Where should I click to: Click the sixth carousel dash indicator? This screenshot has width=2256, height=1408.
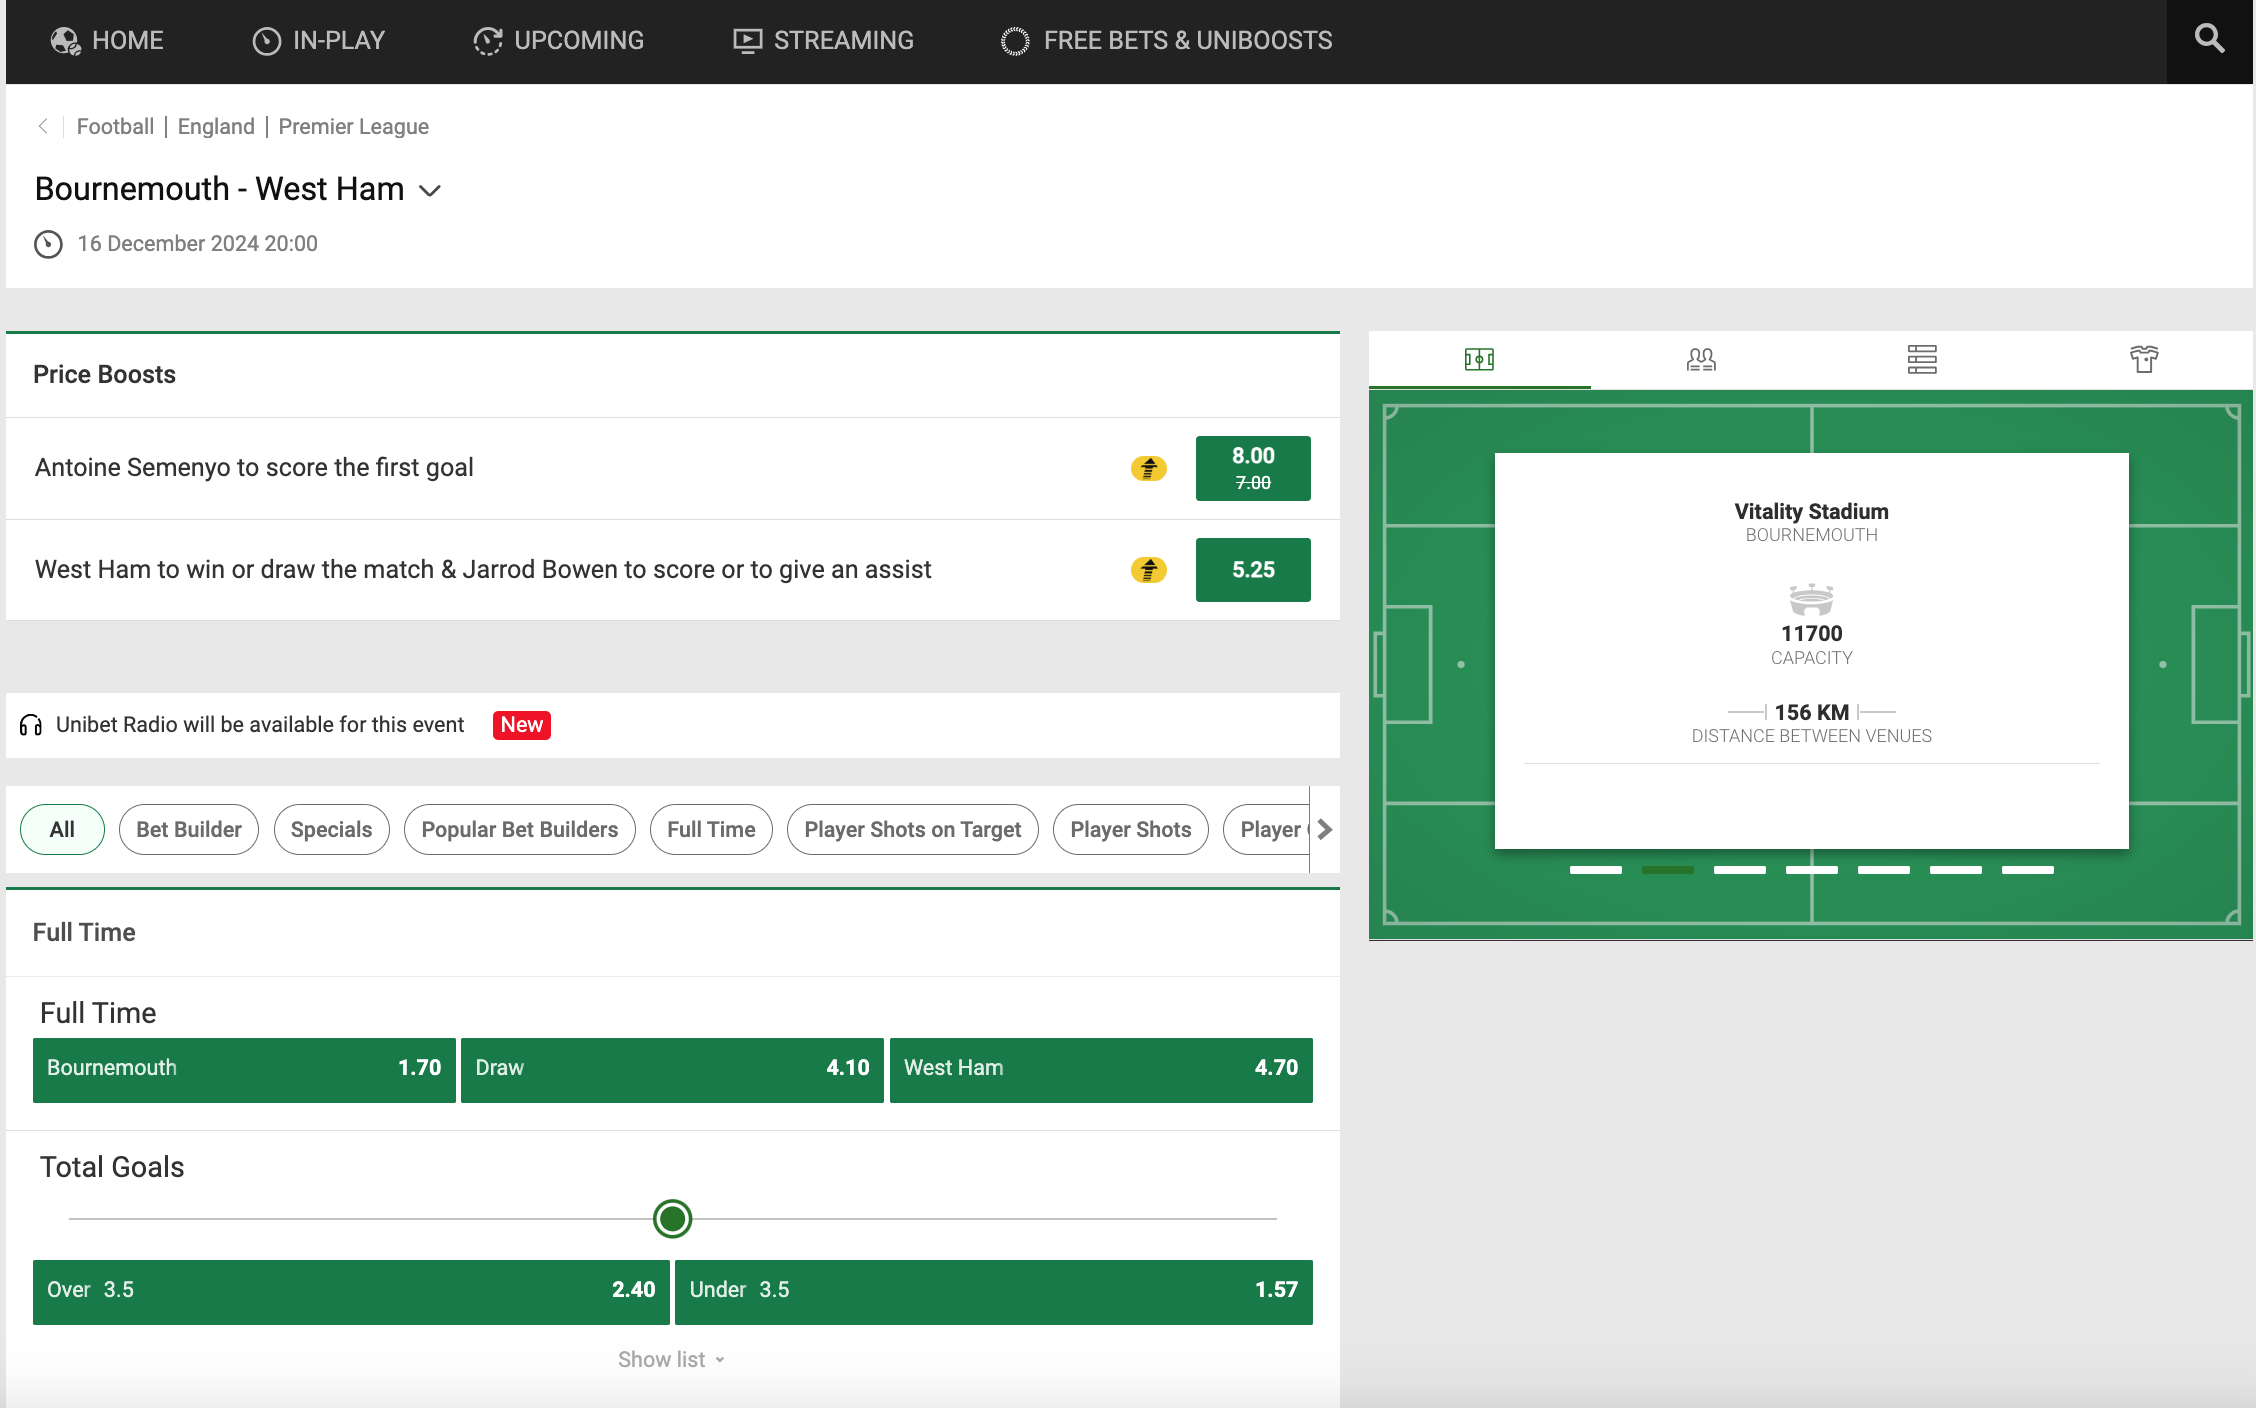tap(1955, 870)
